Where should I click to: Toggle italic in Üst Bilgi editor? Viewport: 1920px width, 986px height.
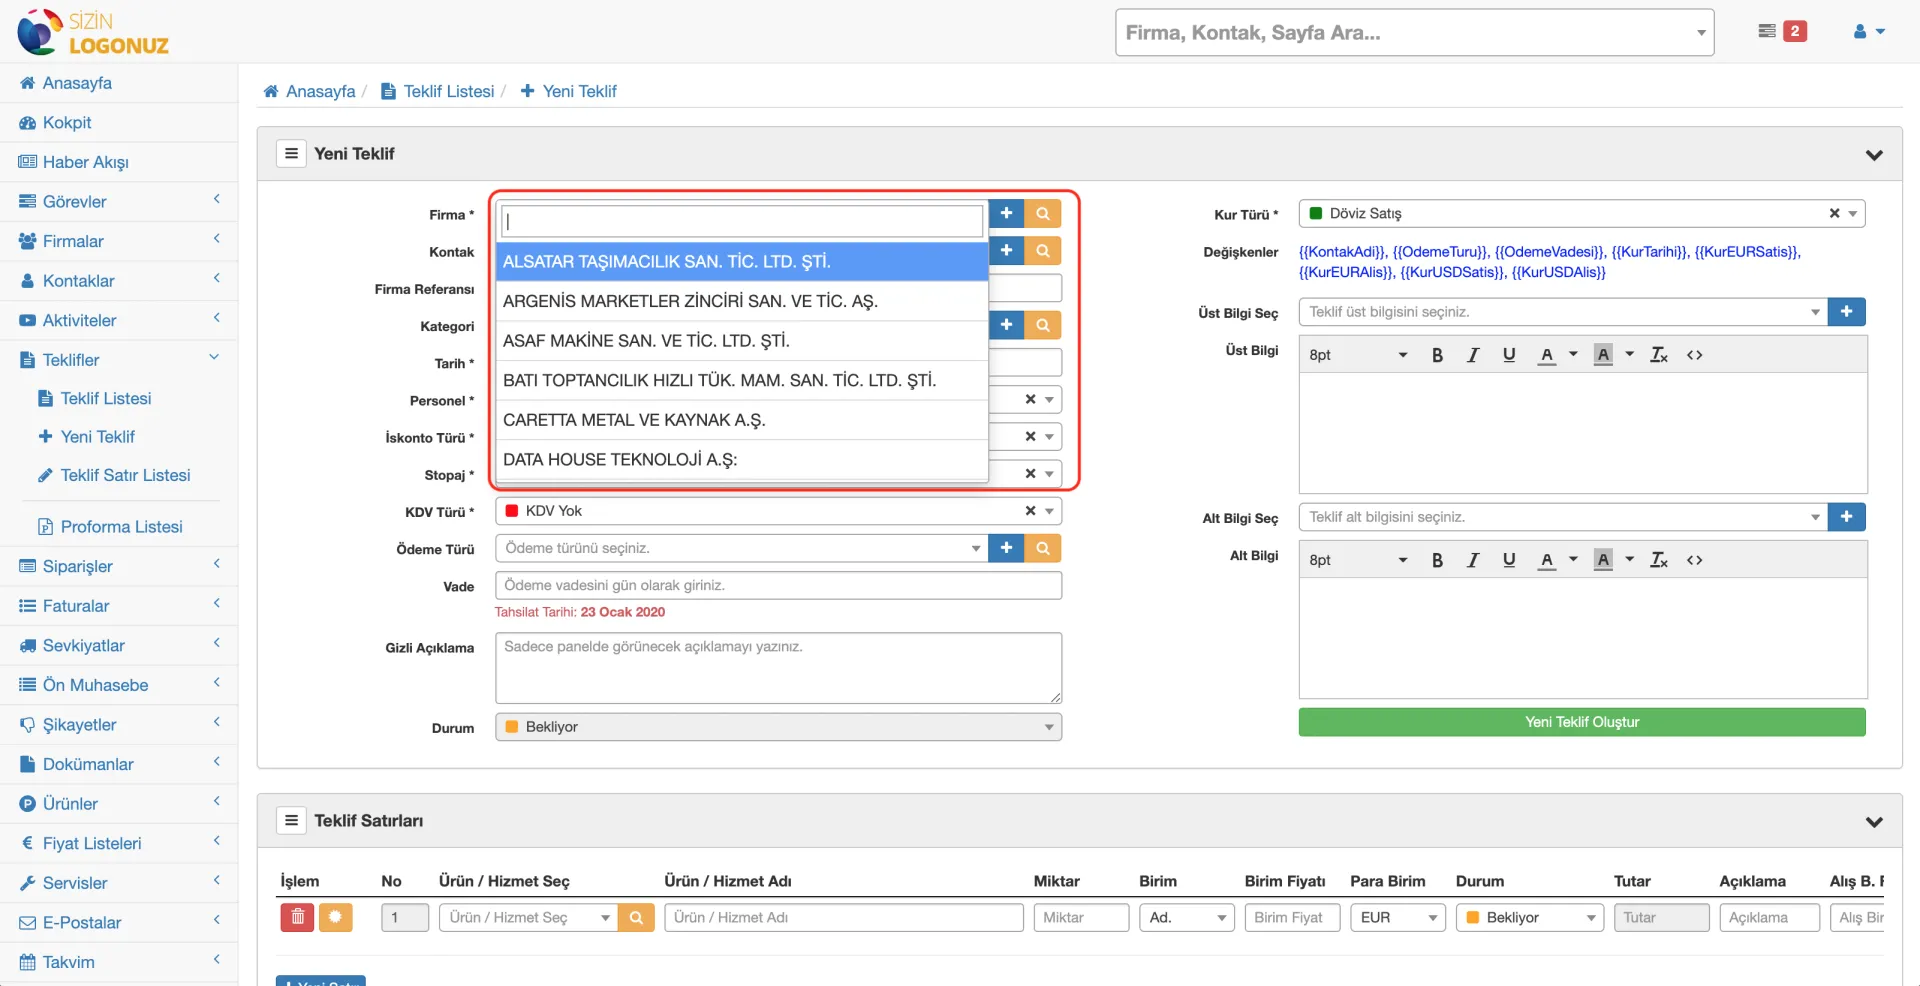pos(1473,355)
